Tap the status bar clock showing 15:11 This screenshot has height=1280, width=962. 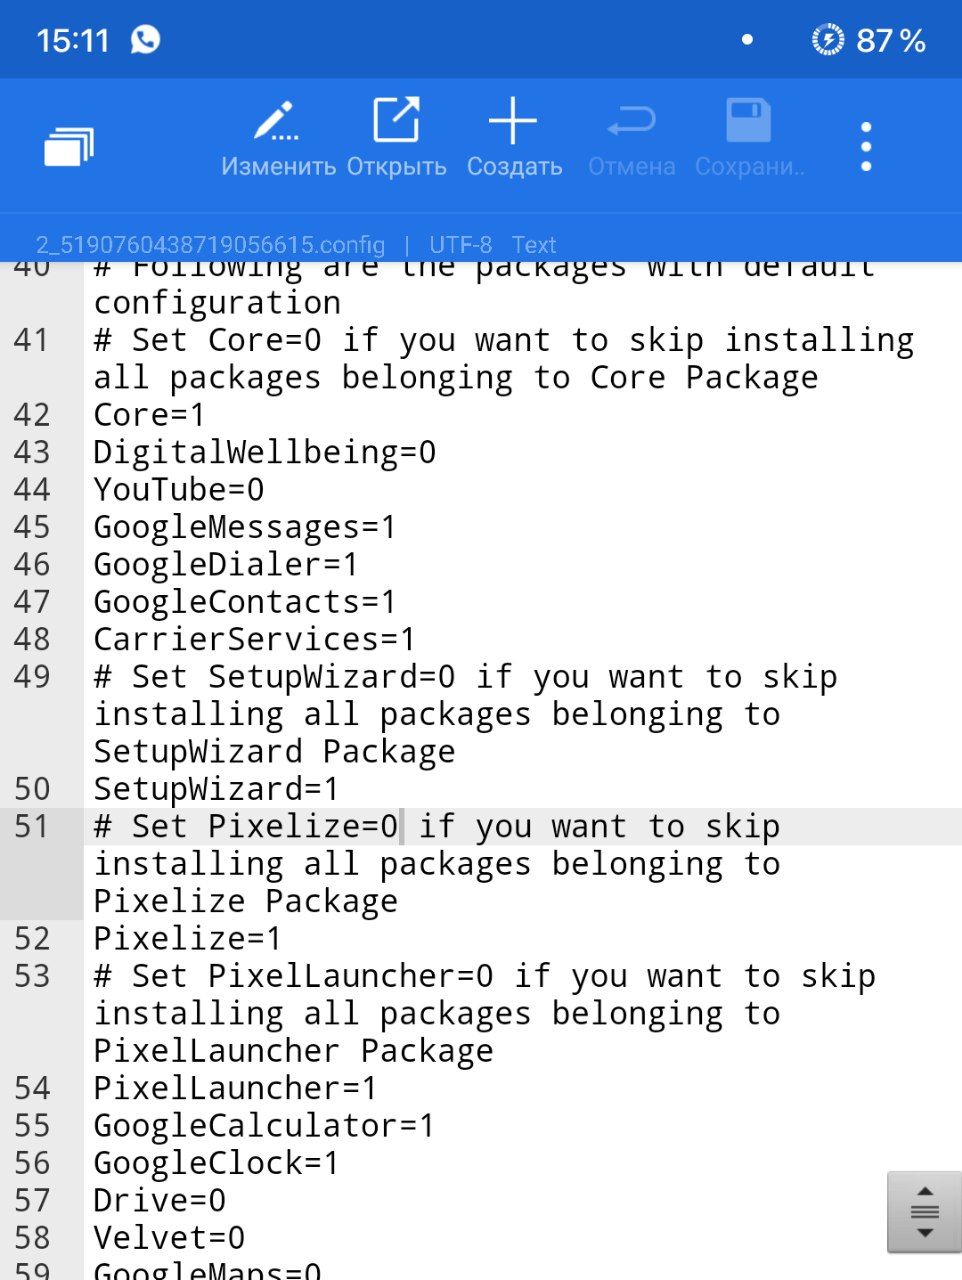pos(72,40)
